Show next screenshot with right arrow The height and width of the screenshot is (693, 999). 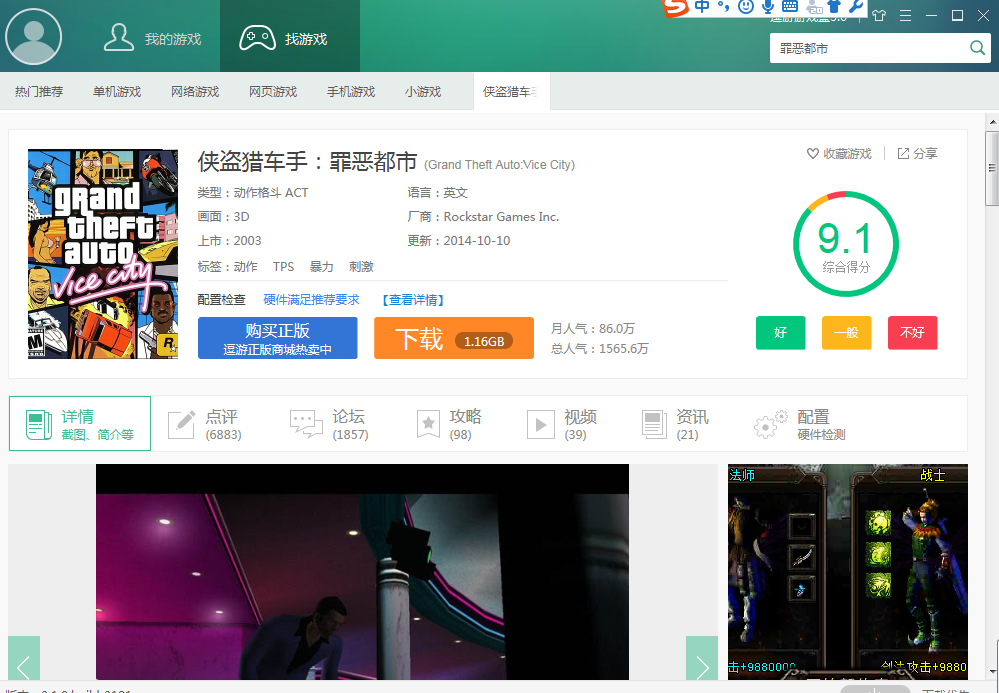click(x=701, y=664)
